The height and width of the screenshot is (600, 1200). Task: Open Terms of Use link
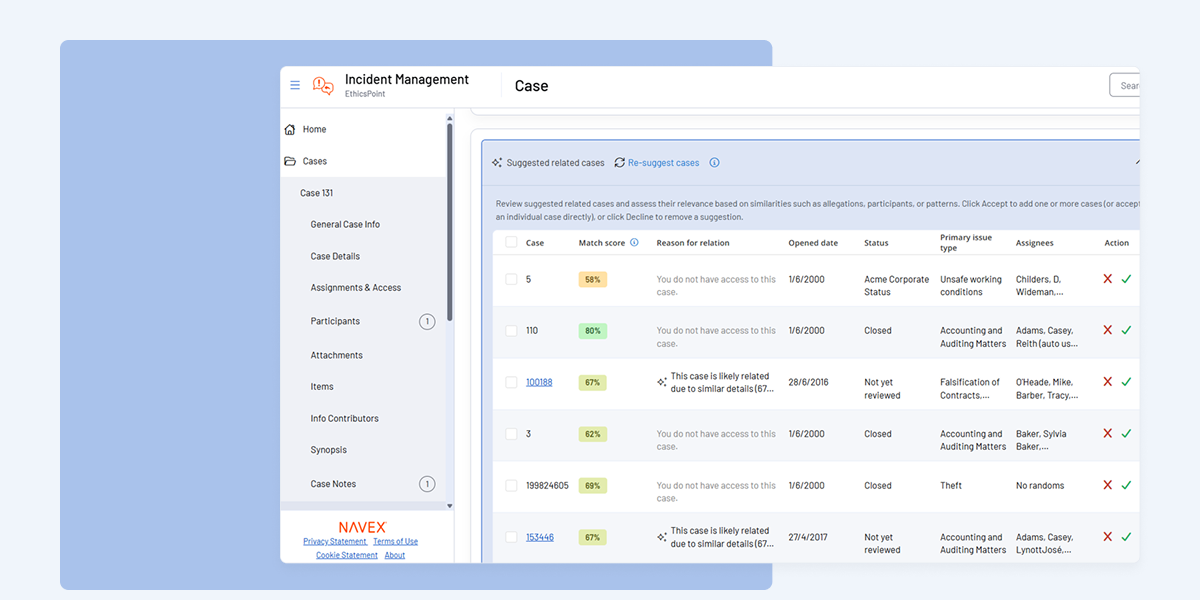[x=395, y=541]
